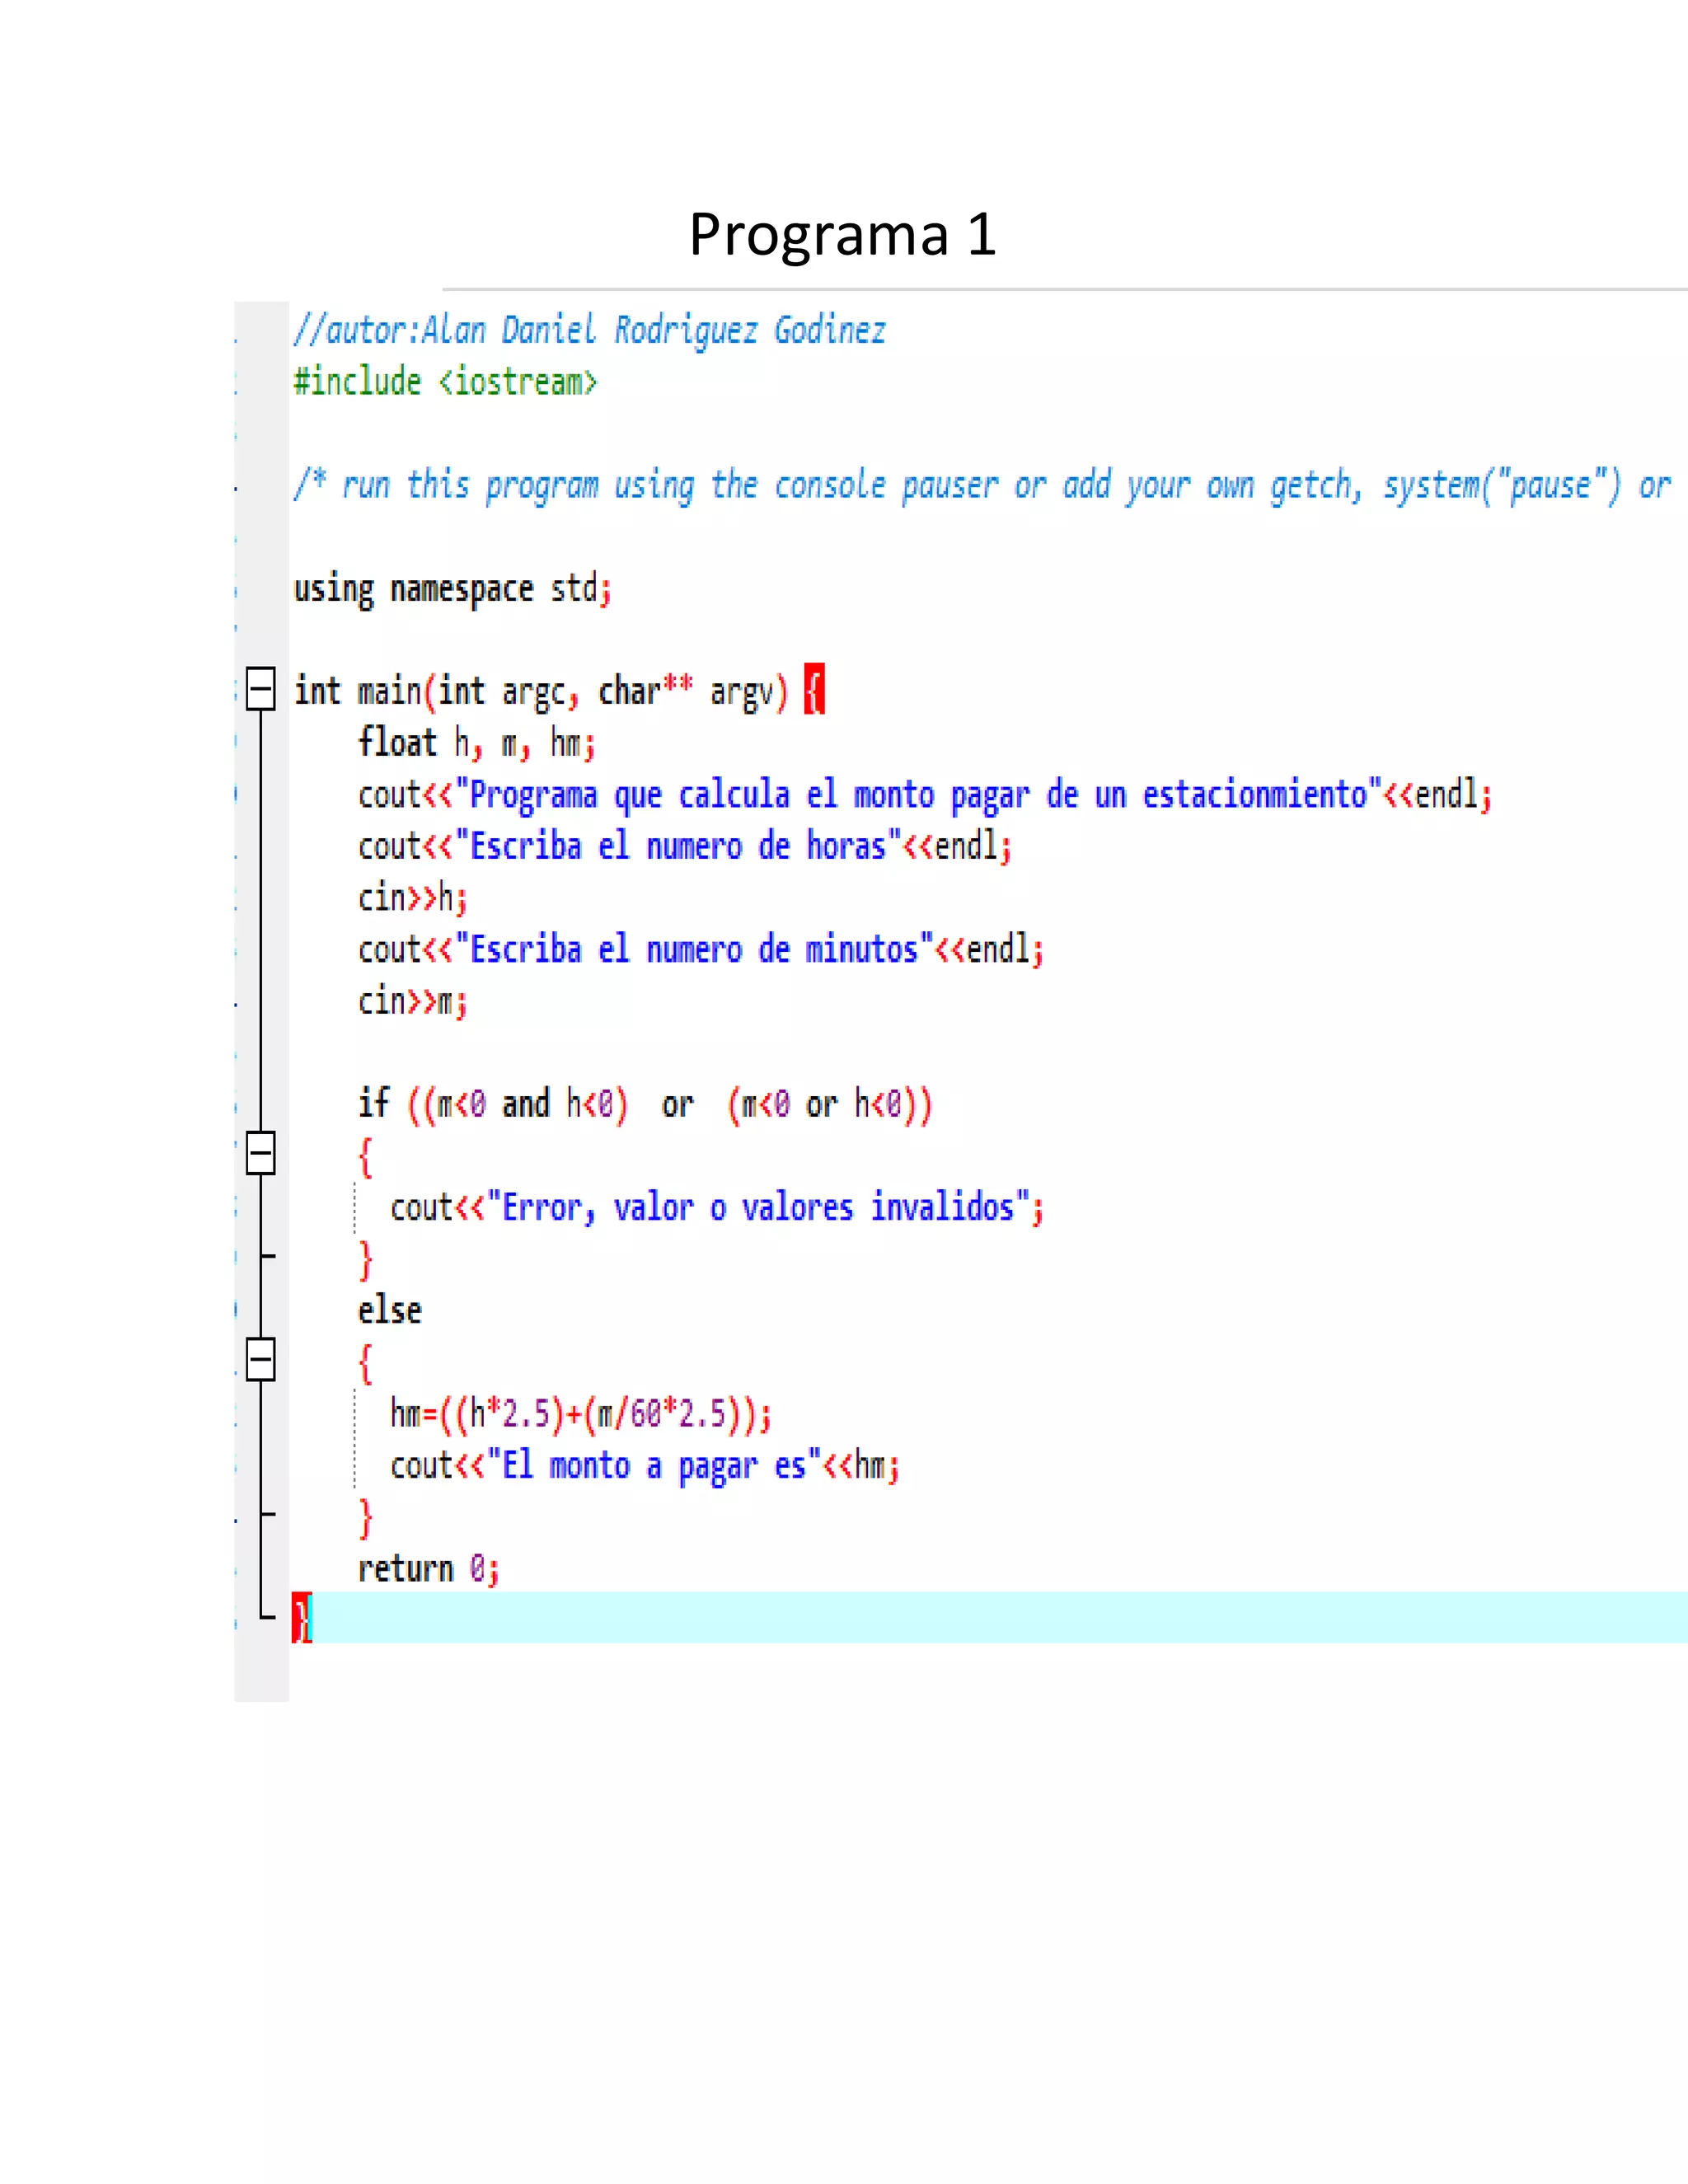Image resolution: width=1688 pixels, height=2184 pixels.
Task: Click the 'else' keyword
Action: click(x=390, y=1311)
